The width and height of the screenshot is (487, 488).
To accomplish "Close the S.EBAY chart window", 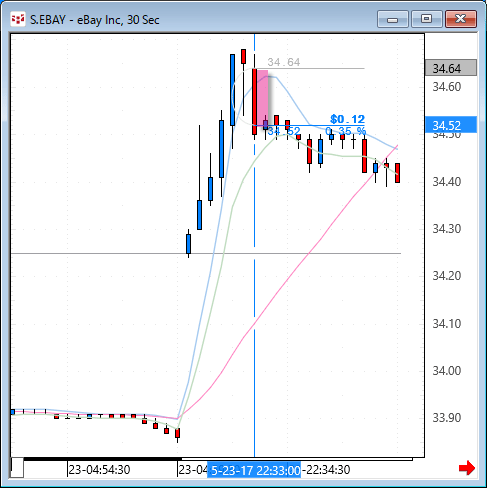I will [x=461, y=19].
